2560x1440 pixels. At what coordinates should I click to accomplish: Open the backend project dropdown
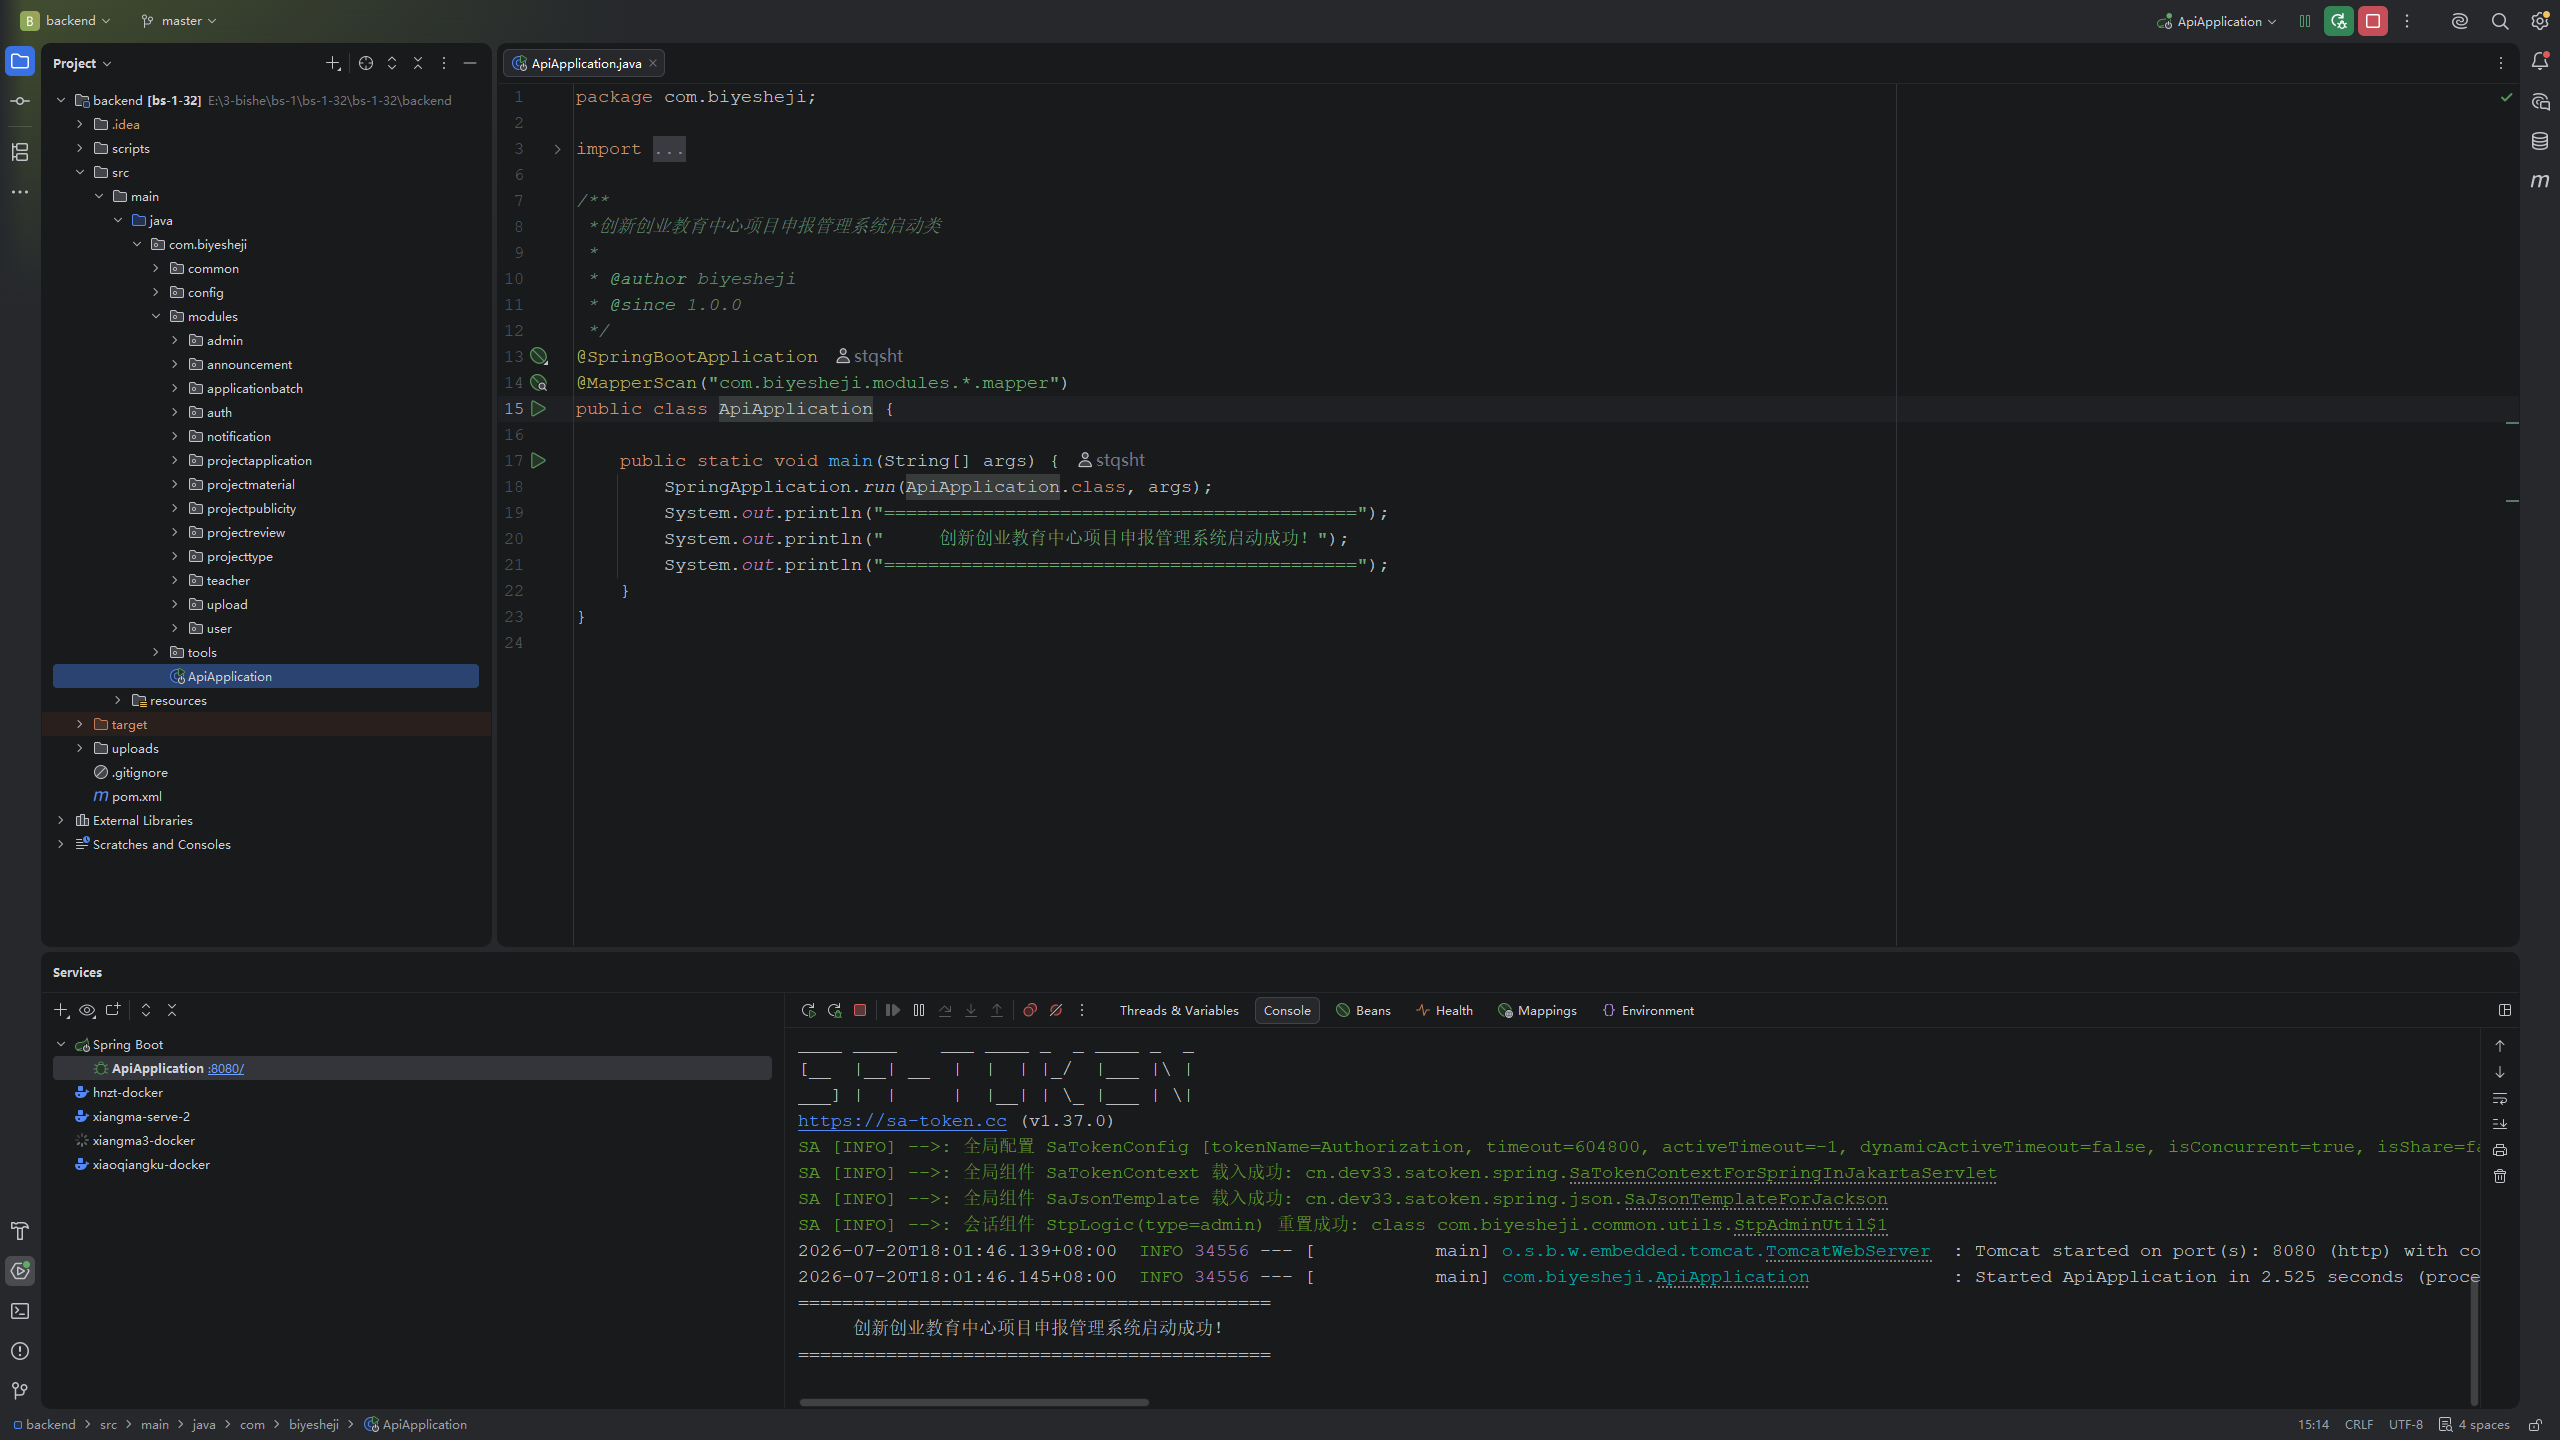pyautogui.click(x=66, y=21)
